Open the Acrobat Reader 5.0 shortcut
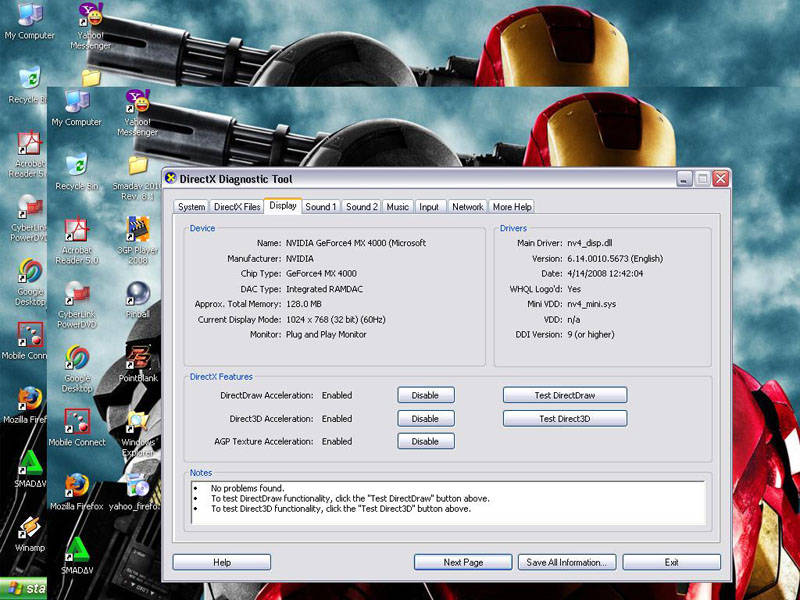This screenshot has height=600, width=800. click(x=77, y=241)
